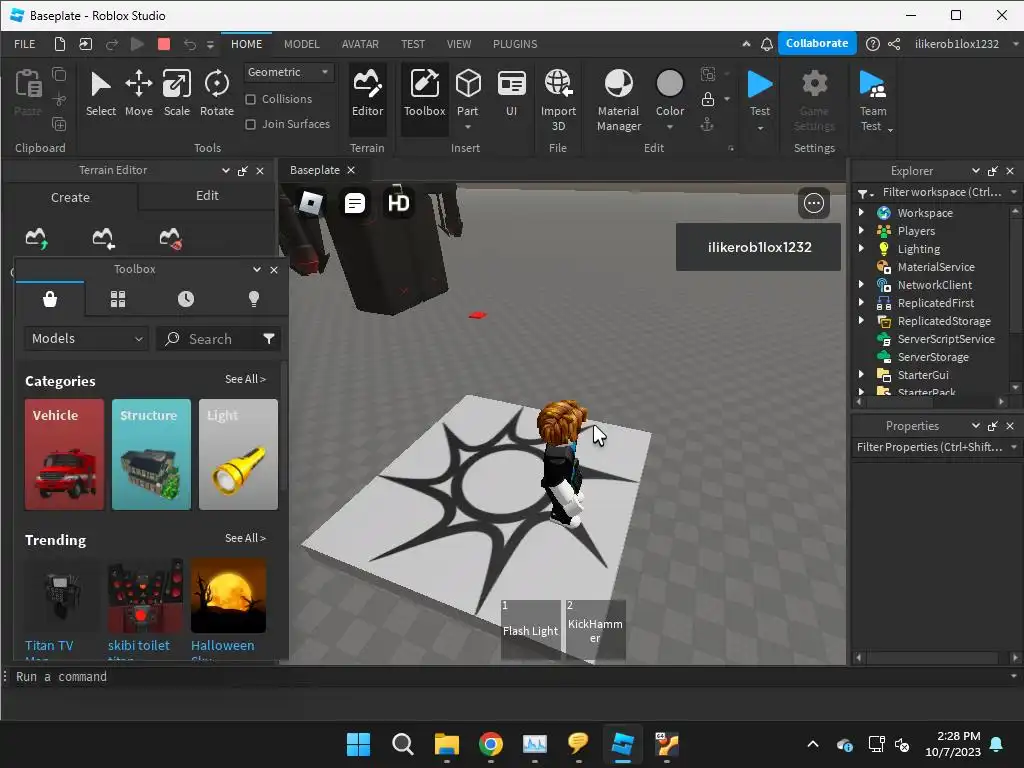The width and height of the screenshot is (1024, 768).
Task: Open Windows Start menu
Action: point(358,744)
